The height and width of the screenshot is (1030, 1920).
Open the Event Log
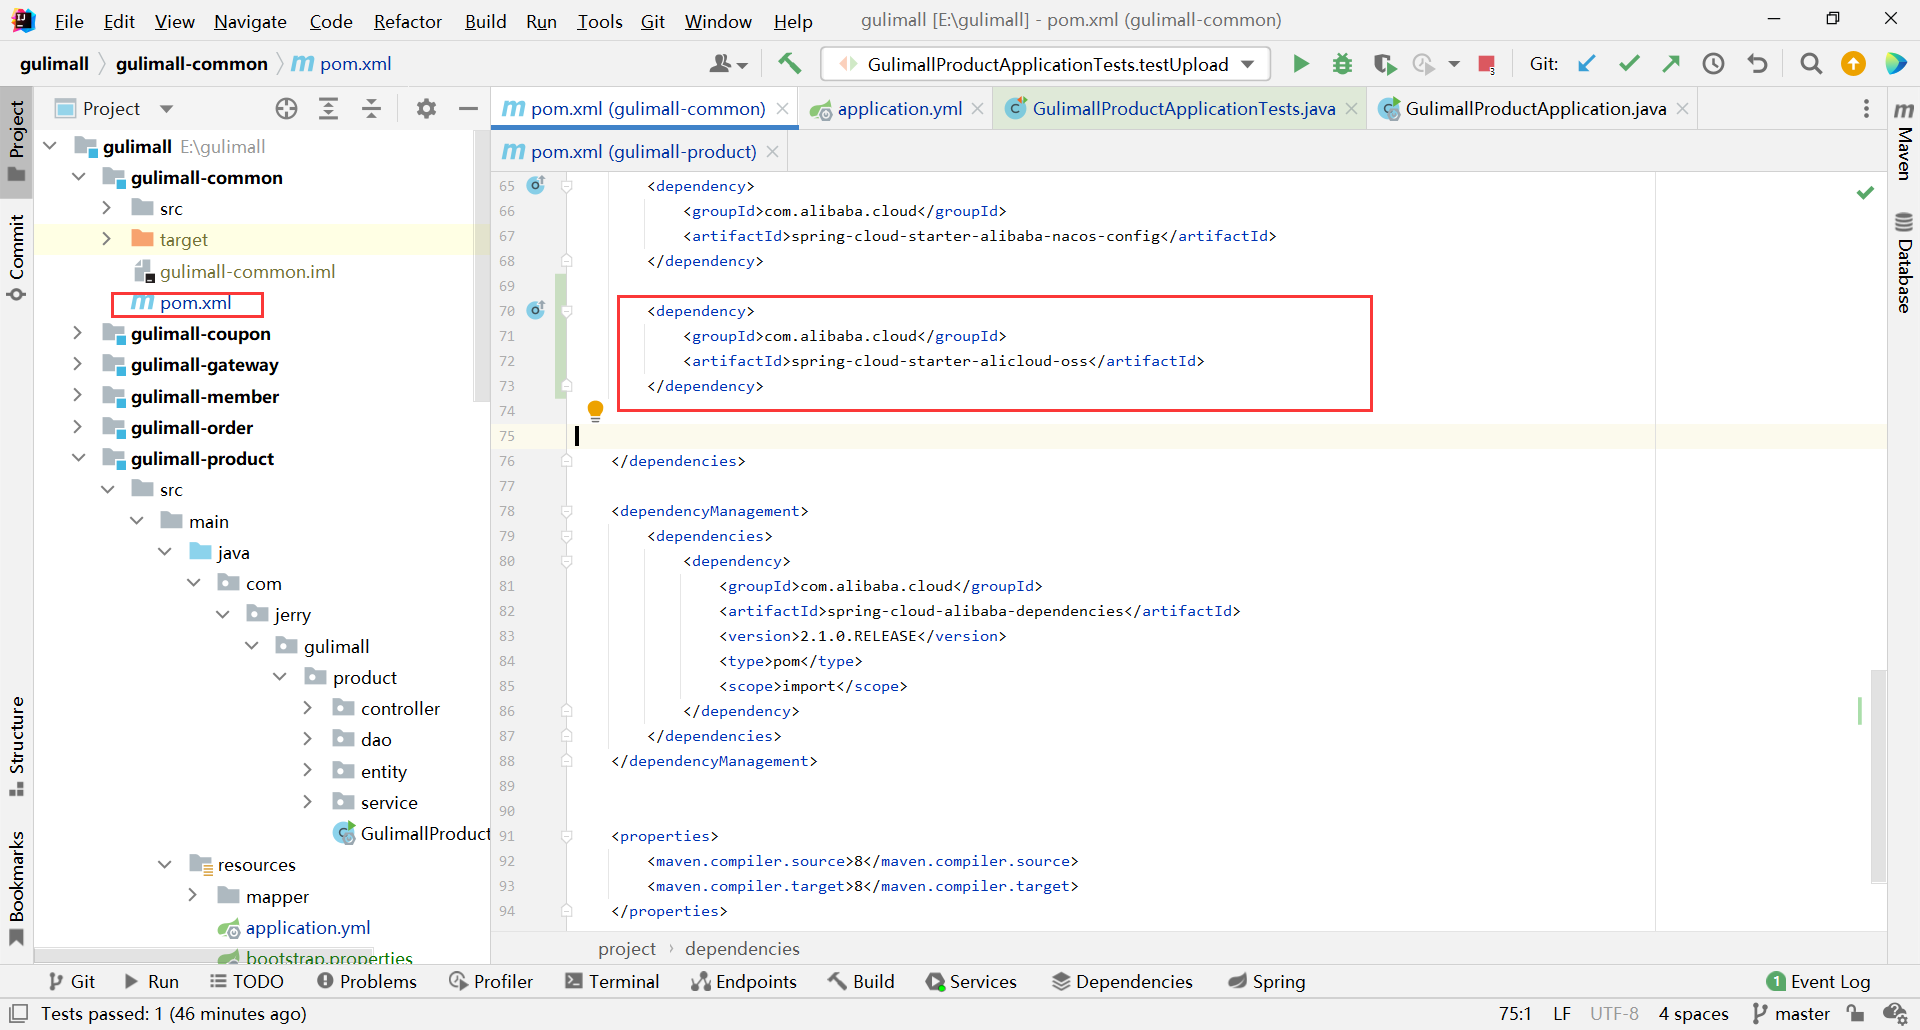[x=1819, y=982]
